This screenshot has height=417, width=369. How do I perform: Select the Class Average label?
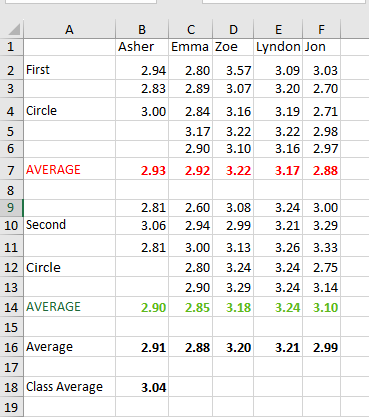(69, 387)
